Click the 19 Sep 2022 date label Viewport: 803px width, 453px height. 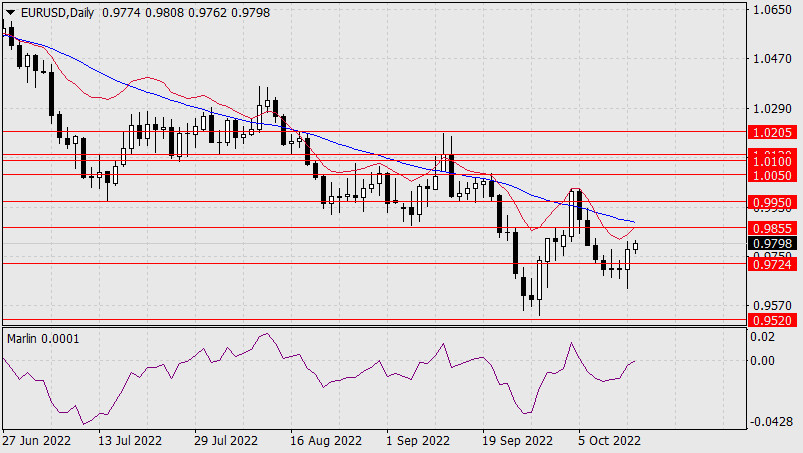517,441
